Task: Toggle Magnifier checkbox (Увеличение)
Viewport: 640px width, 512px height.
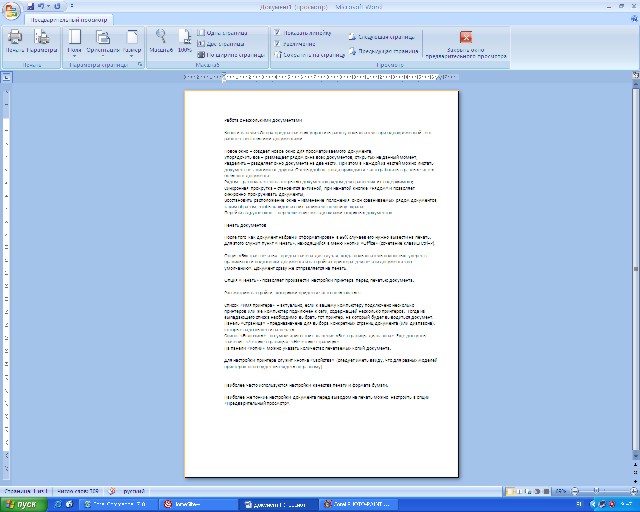Action: click(277, 43)
